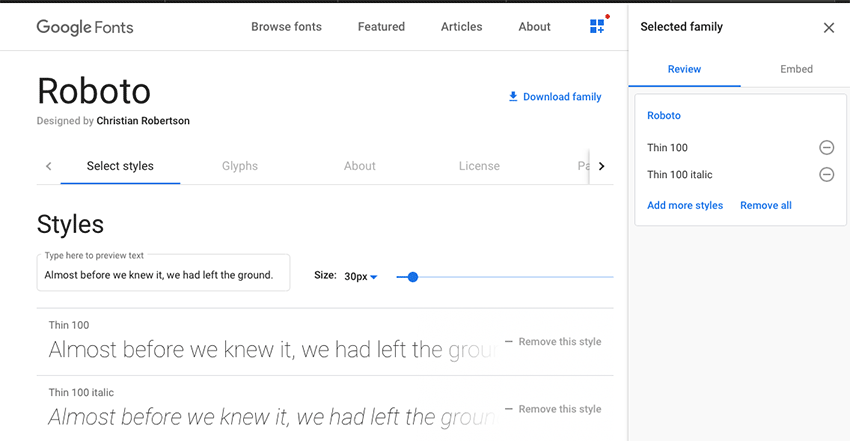Click the font size slider handle
The width and height of the screenshot is (850, 441).
(413, 277)
